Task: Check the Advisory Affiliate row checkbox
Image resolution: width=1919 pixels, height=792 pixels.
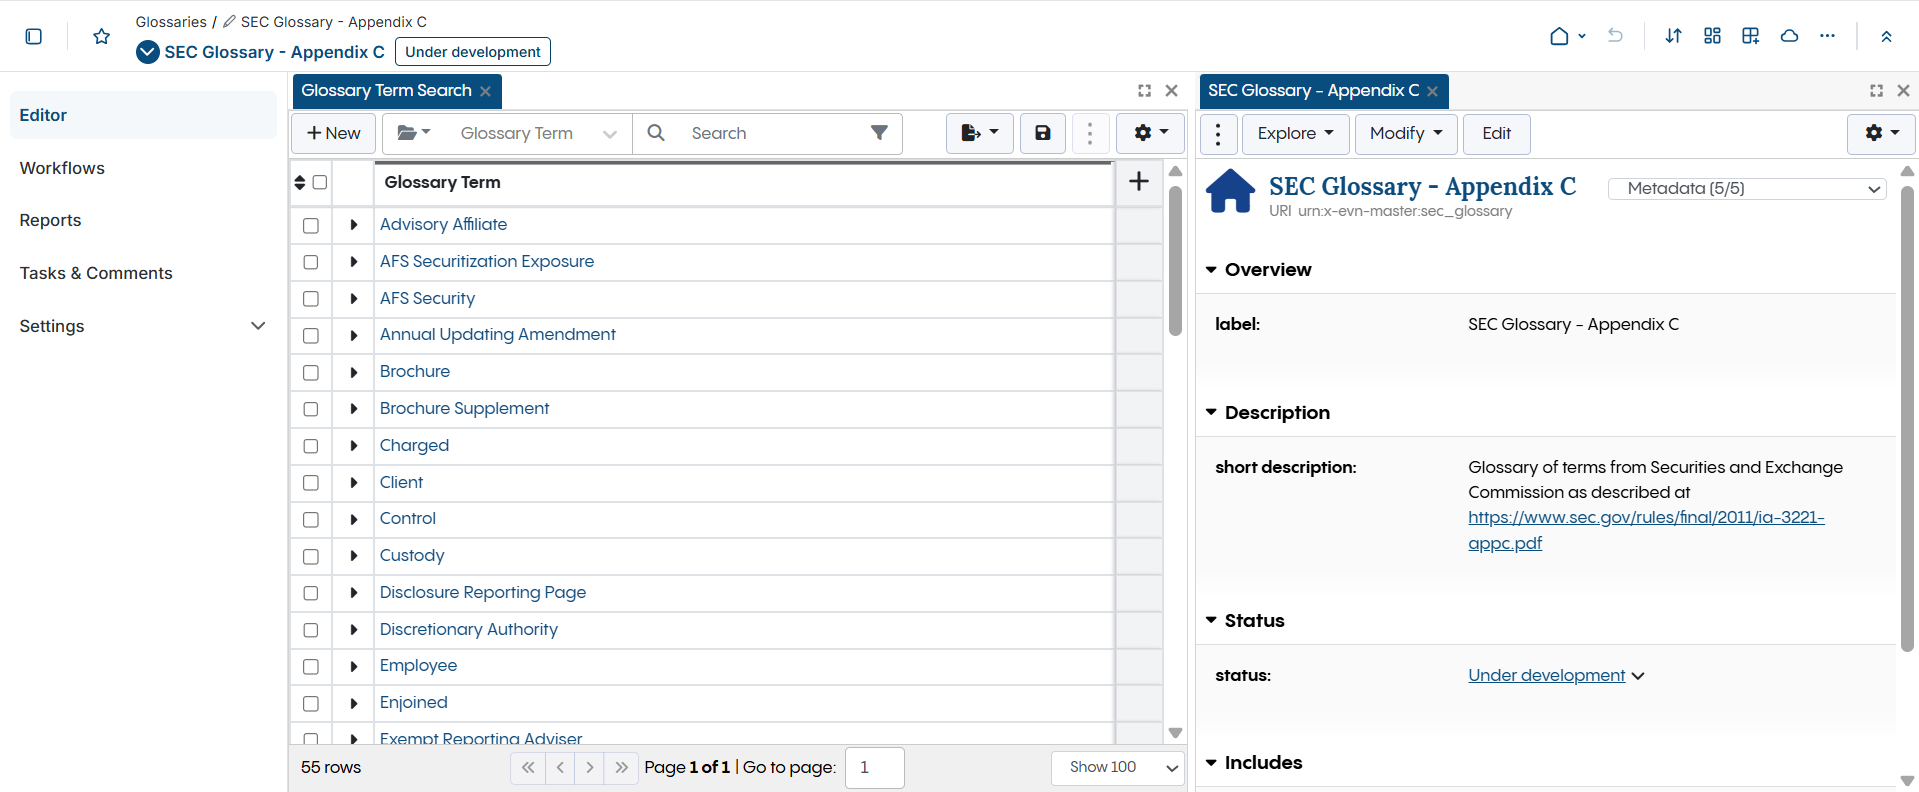Action: click(311, 225)
